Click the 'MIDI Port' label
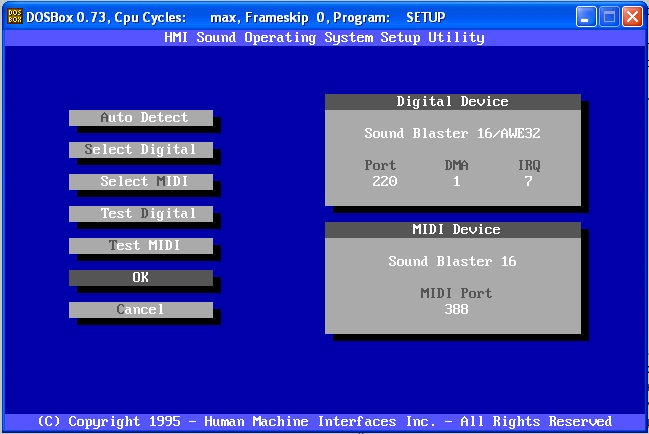Image resolution: width=649 pixels, height=434 pixels. click(x=456, y=293)
